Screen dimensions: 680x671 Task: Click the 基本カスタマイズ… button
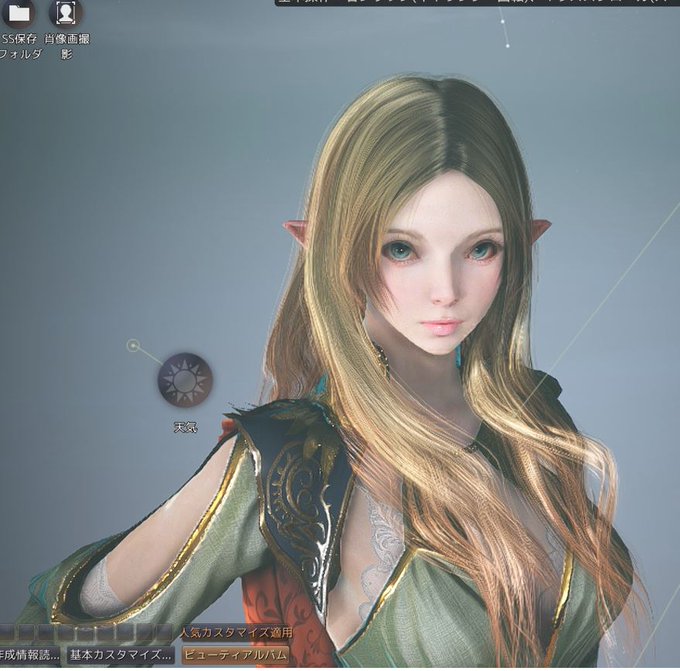point(121,655)
